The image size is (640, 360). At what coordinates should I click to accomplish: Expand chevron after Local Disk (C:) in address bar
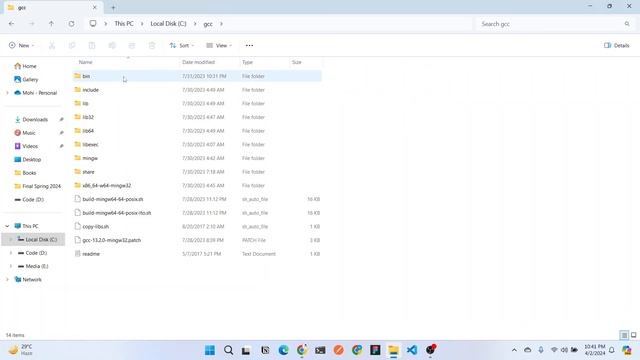pos(195,24)
